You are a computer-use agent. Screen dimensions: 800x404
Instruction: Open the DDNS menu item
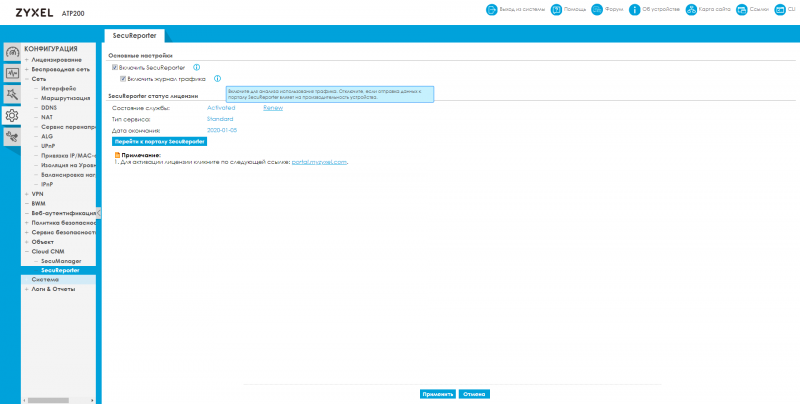(x=49, y=108)
